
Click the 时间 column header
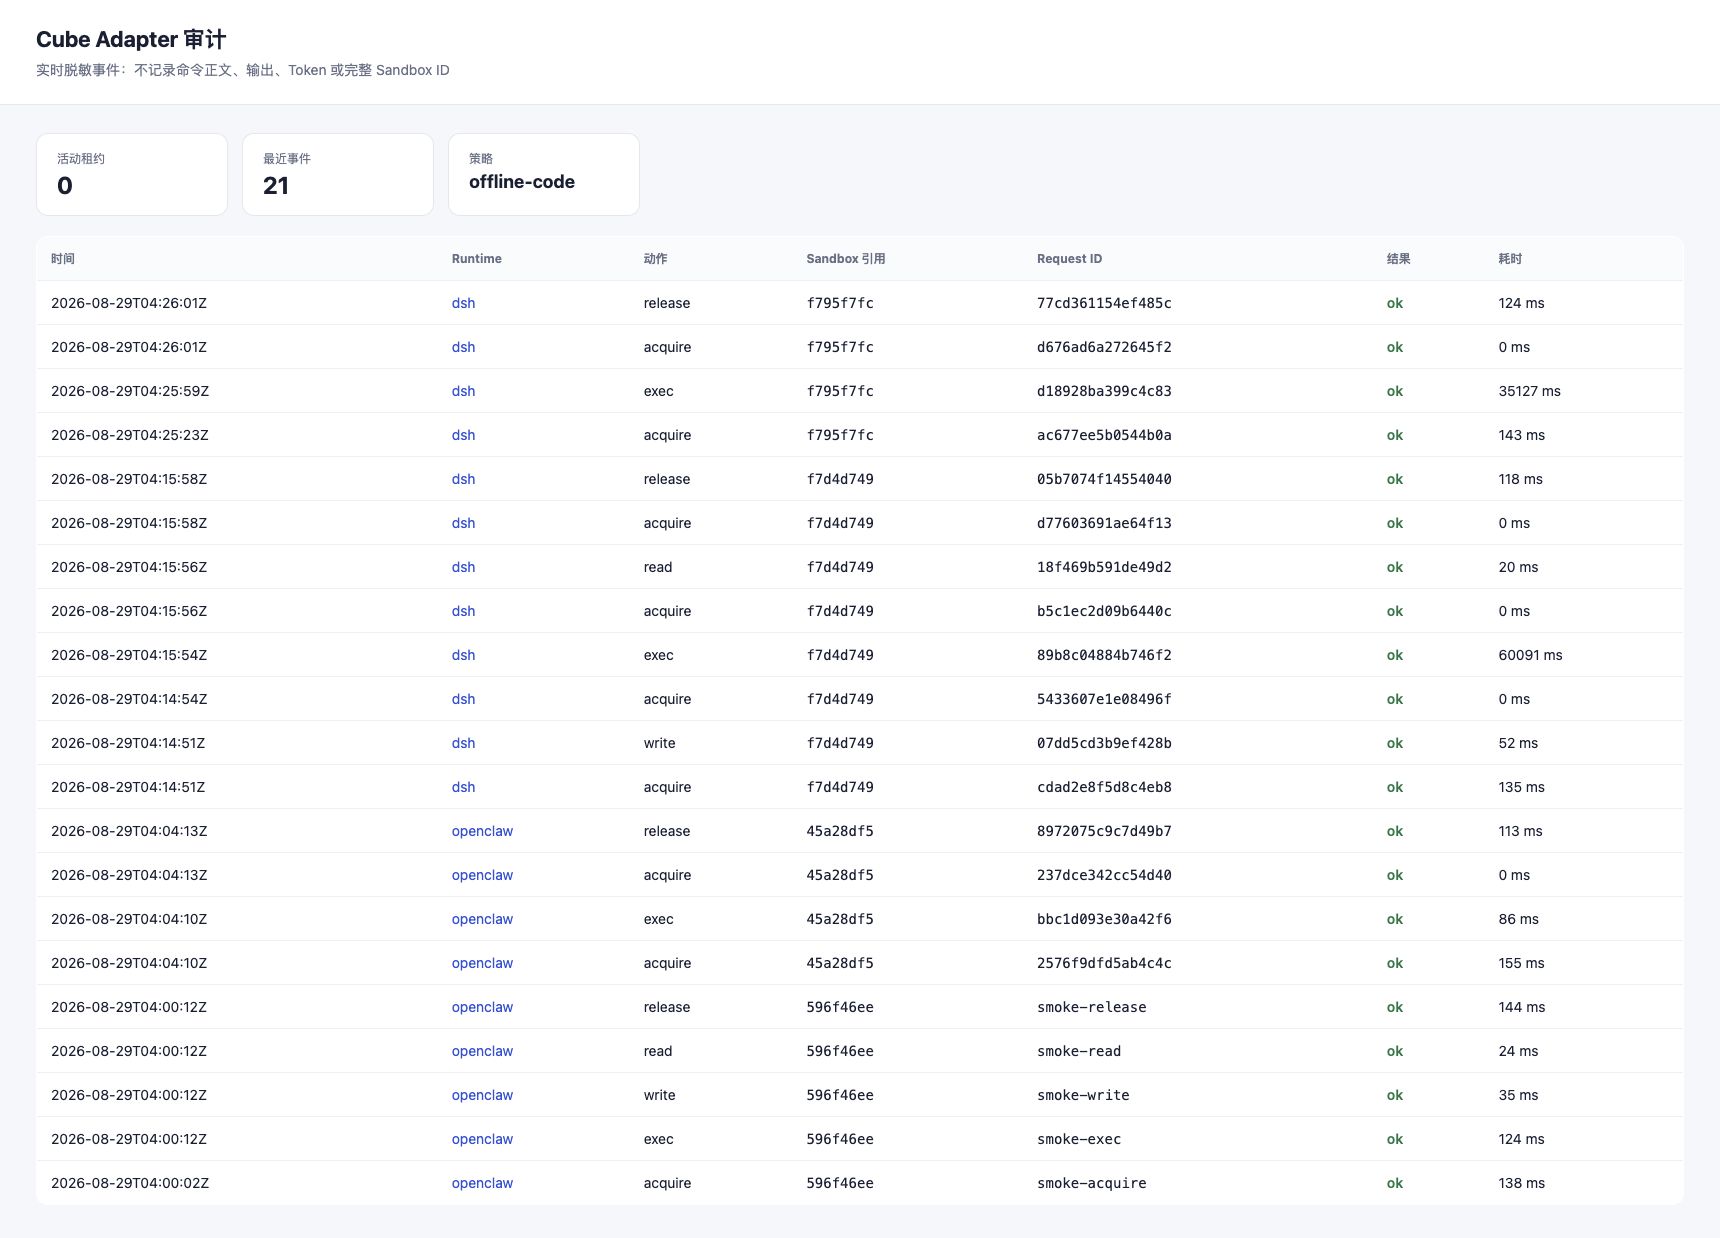(x=63, y=259)
